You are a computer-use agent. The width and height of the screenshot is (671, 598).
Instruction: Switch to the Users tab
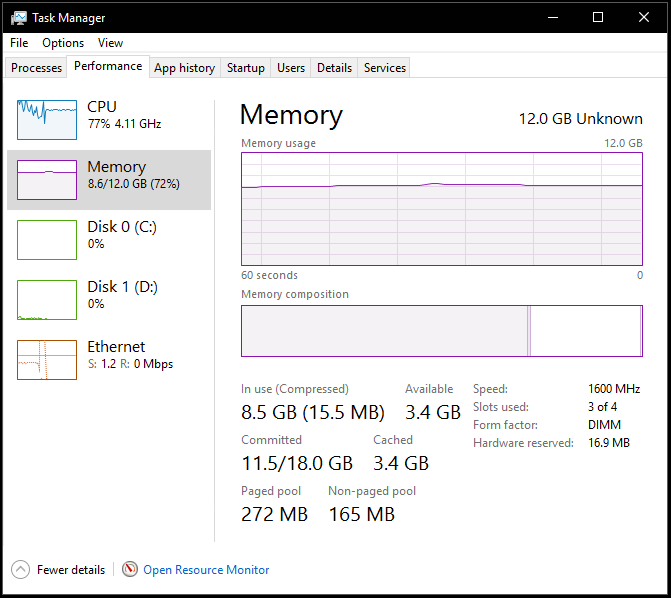tap(291, 68)
